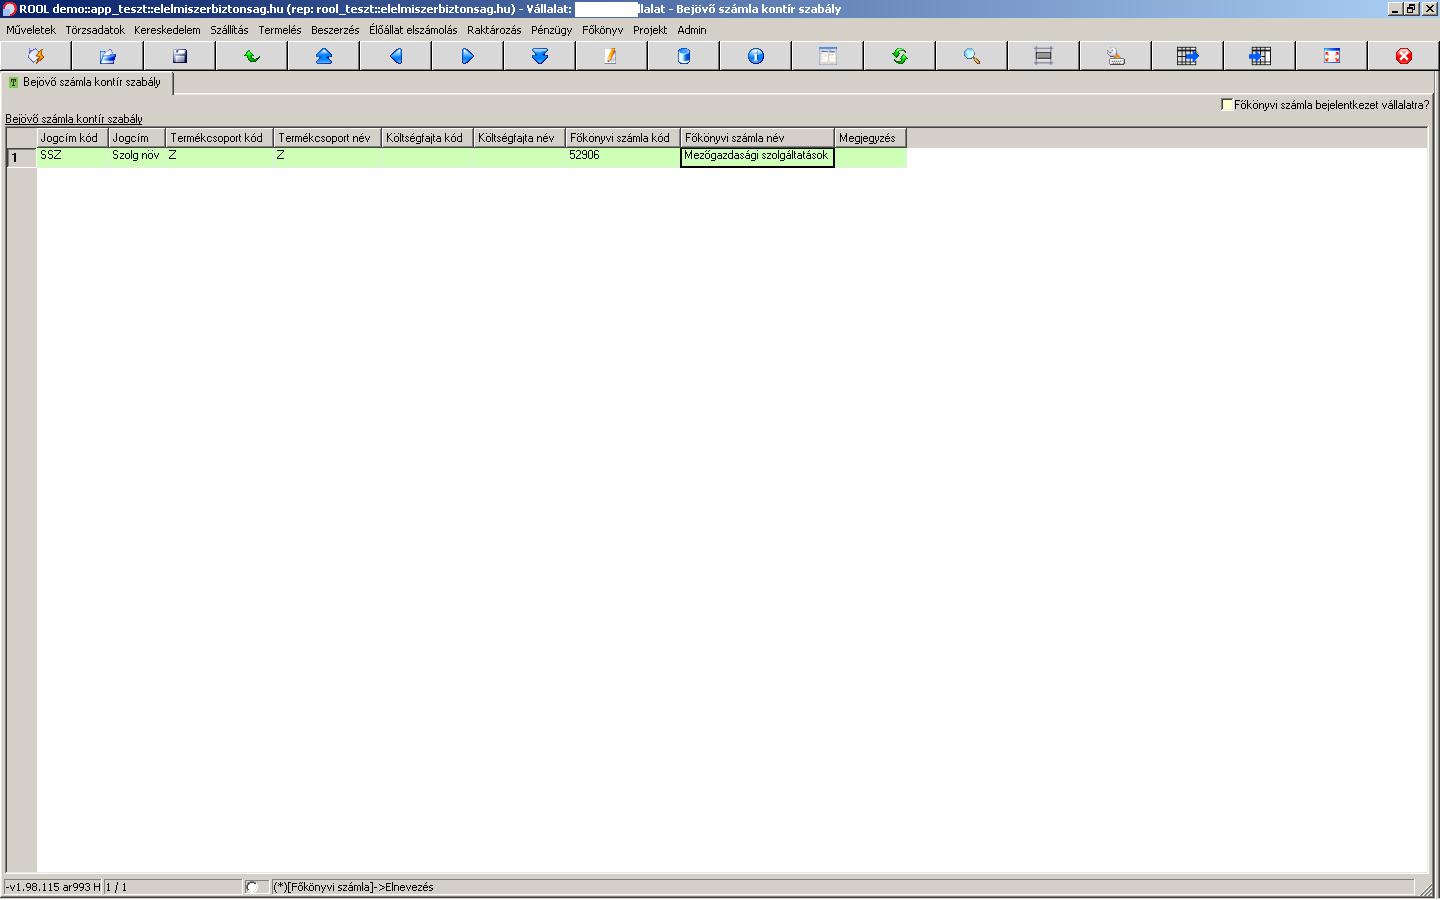
Task: Click the table export arrow icon
Action: (x=1188, y=56)
